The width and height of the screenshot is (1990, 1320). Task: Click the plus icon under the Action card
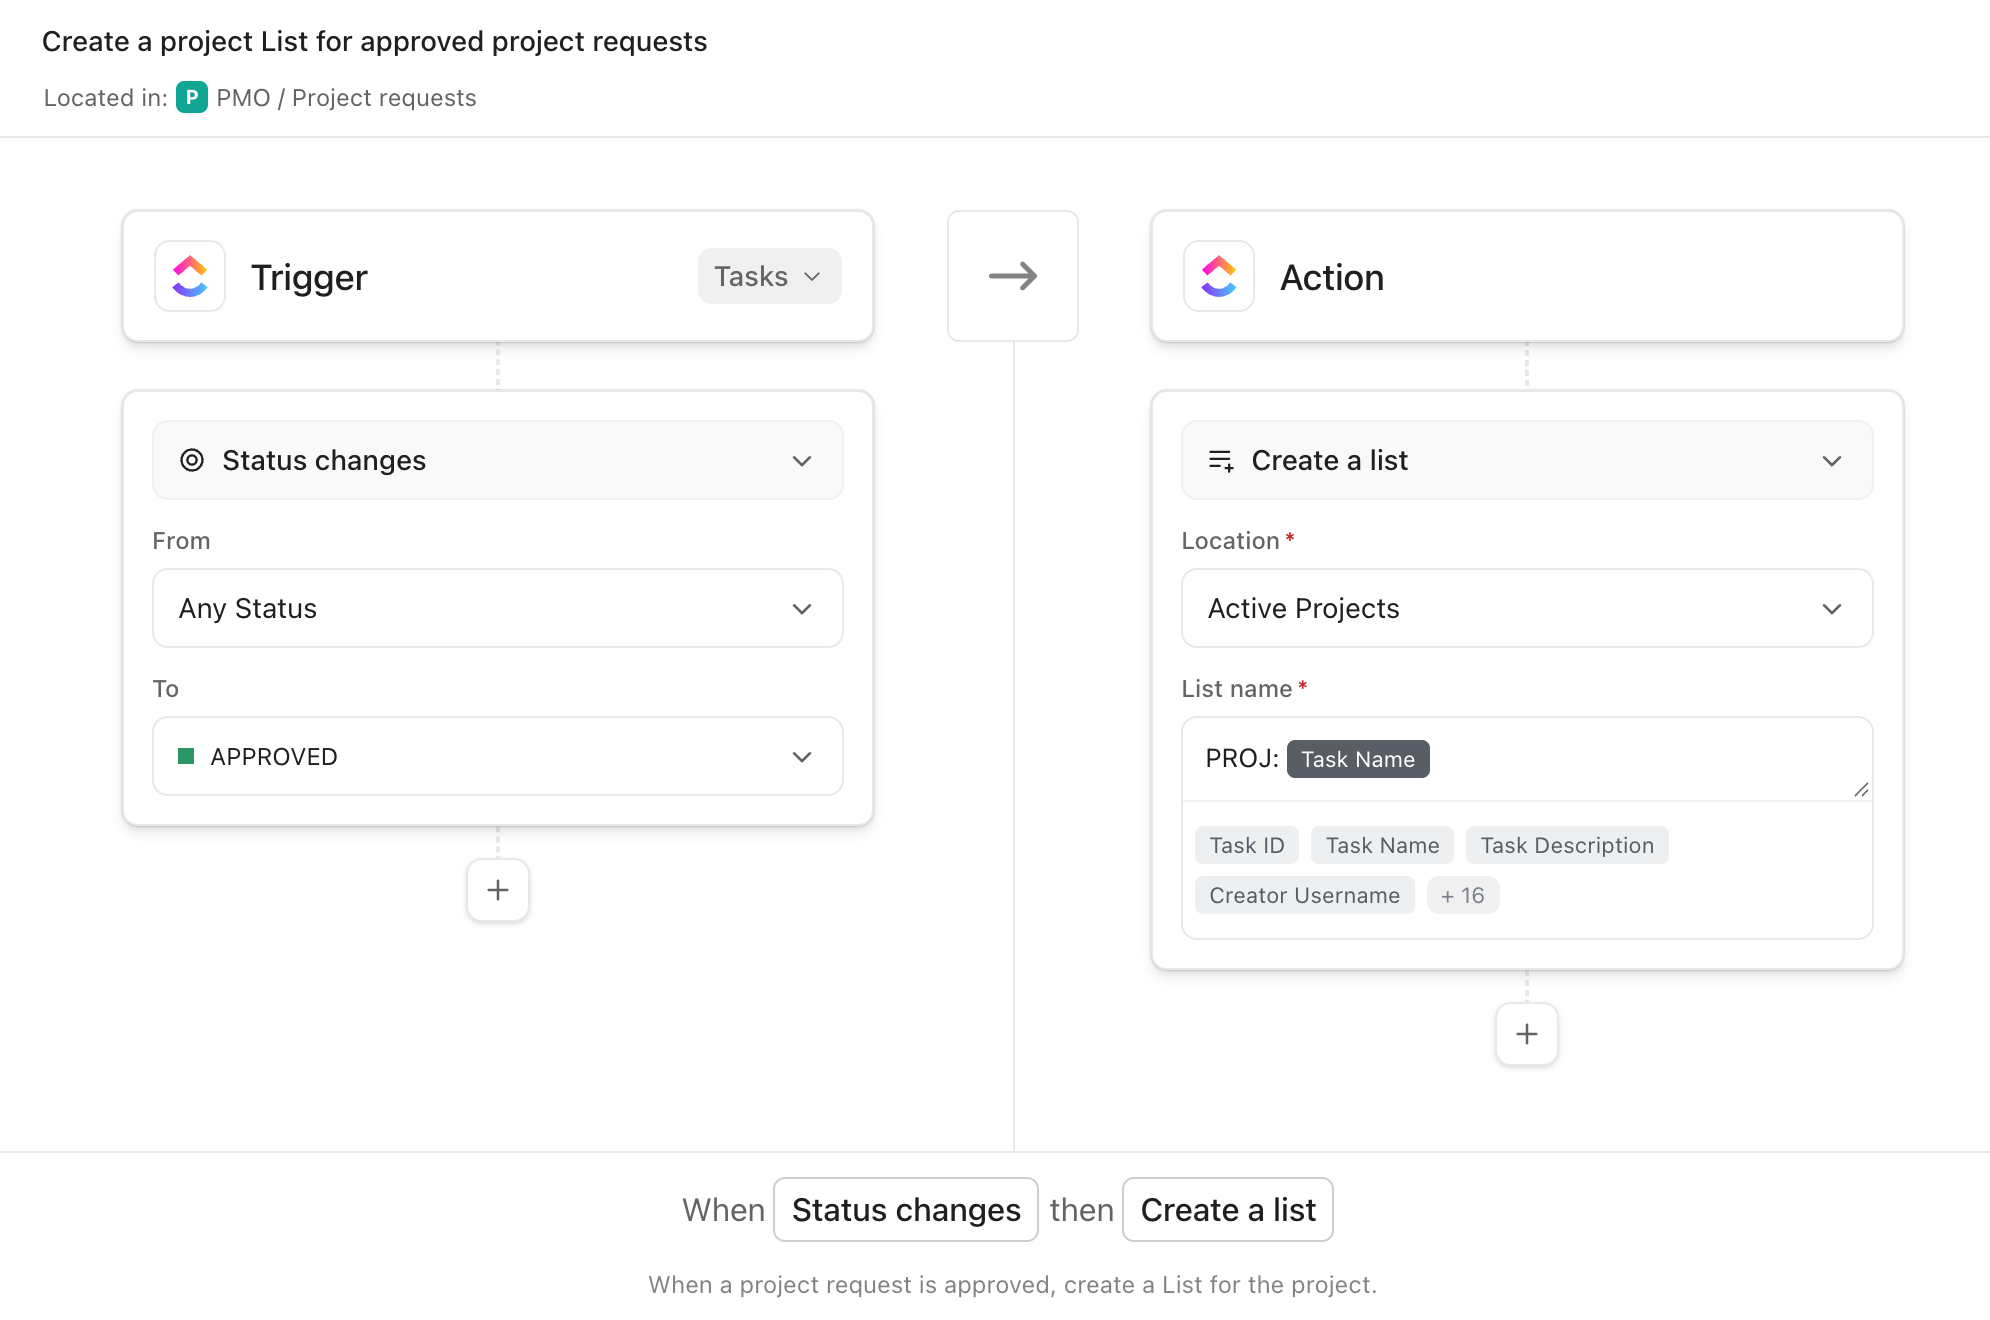point(1526,1034)
